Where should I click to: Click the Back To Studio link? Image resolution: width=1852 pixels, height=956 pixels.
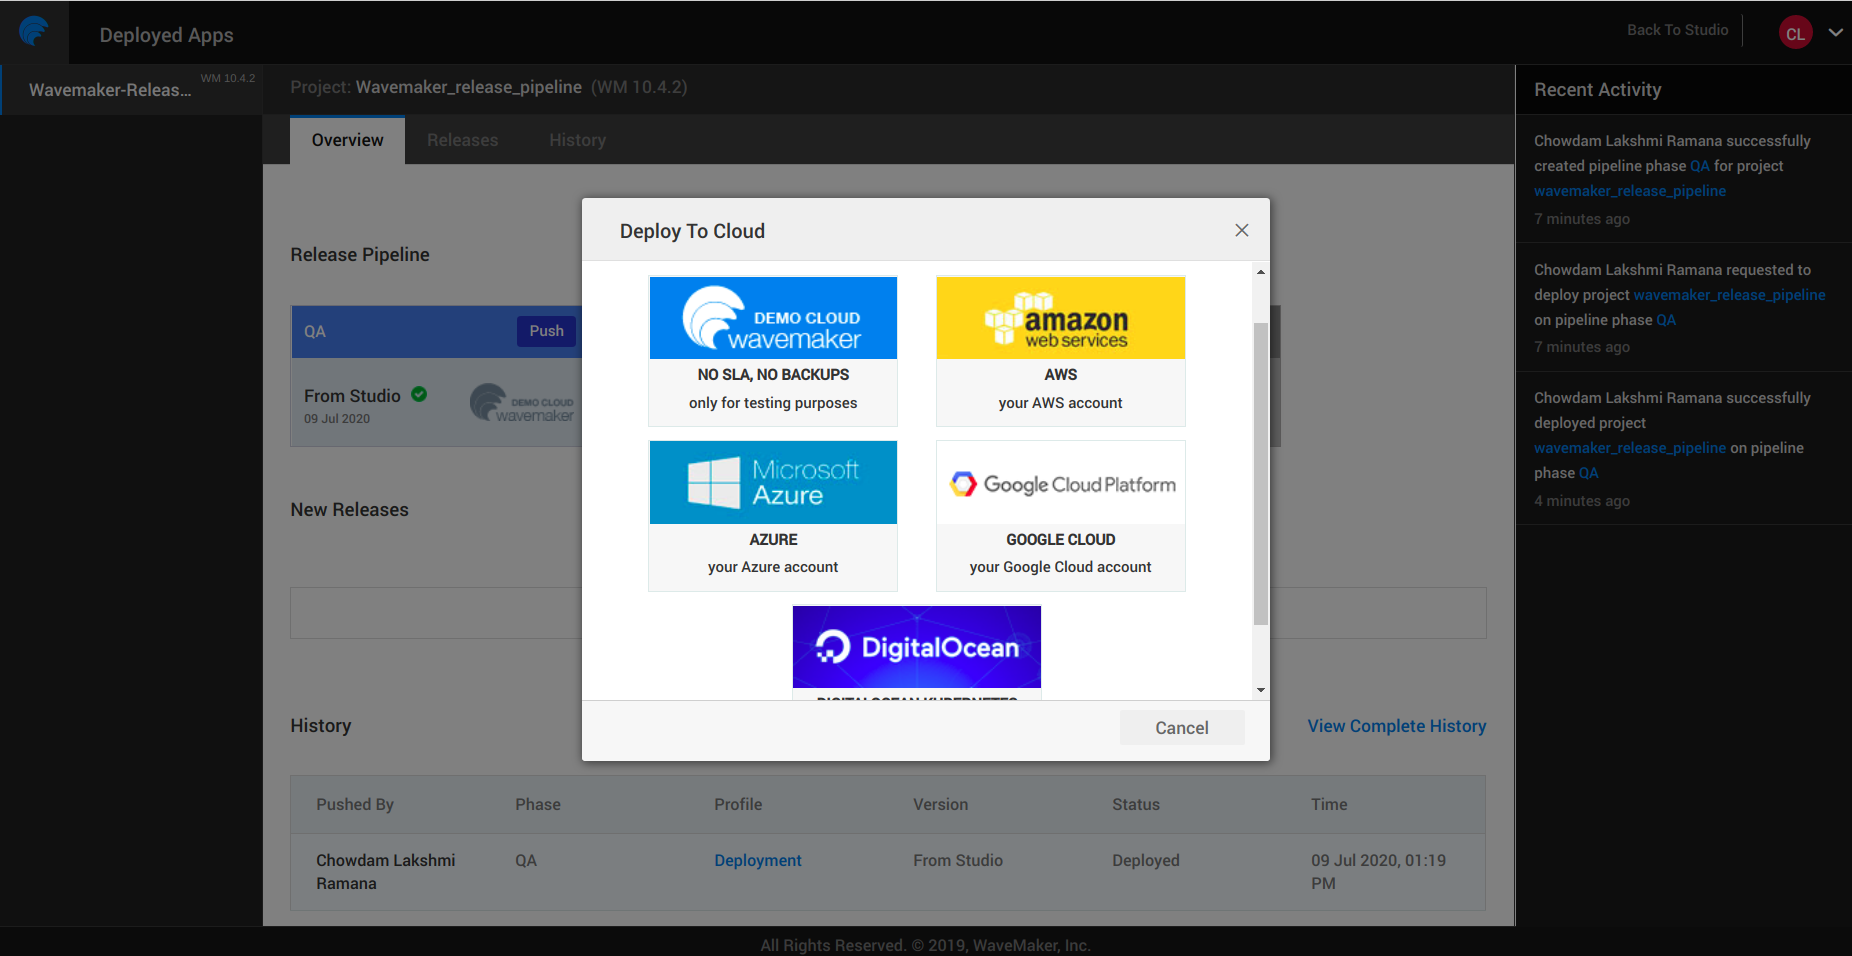click(x=1677, y=29)
